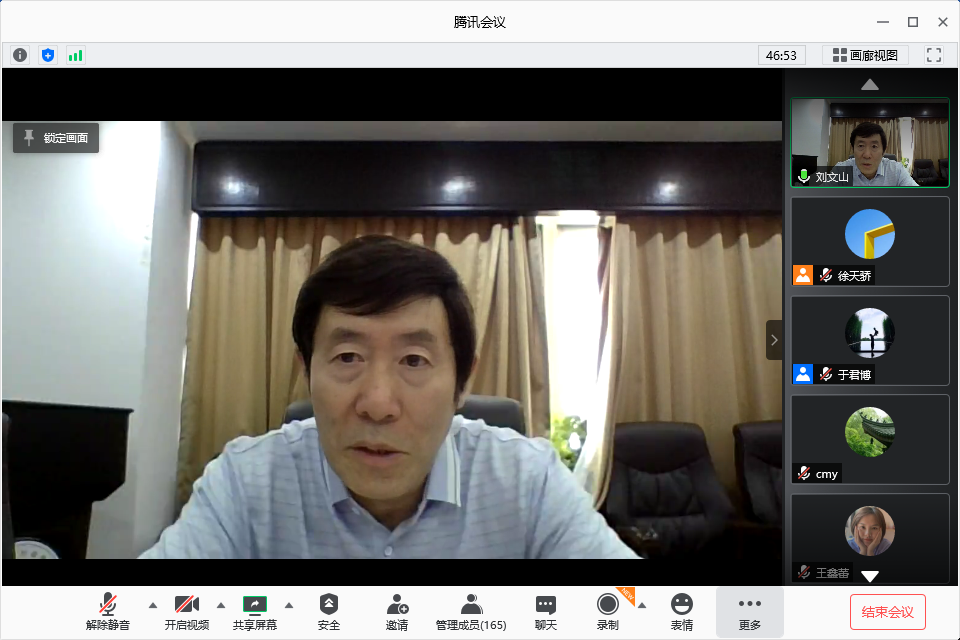Screen dimensions: 960x640
Task: Unmute microphone with 解除静音
Action: 108,611
